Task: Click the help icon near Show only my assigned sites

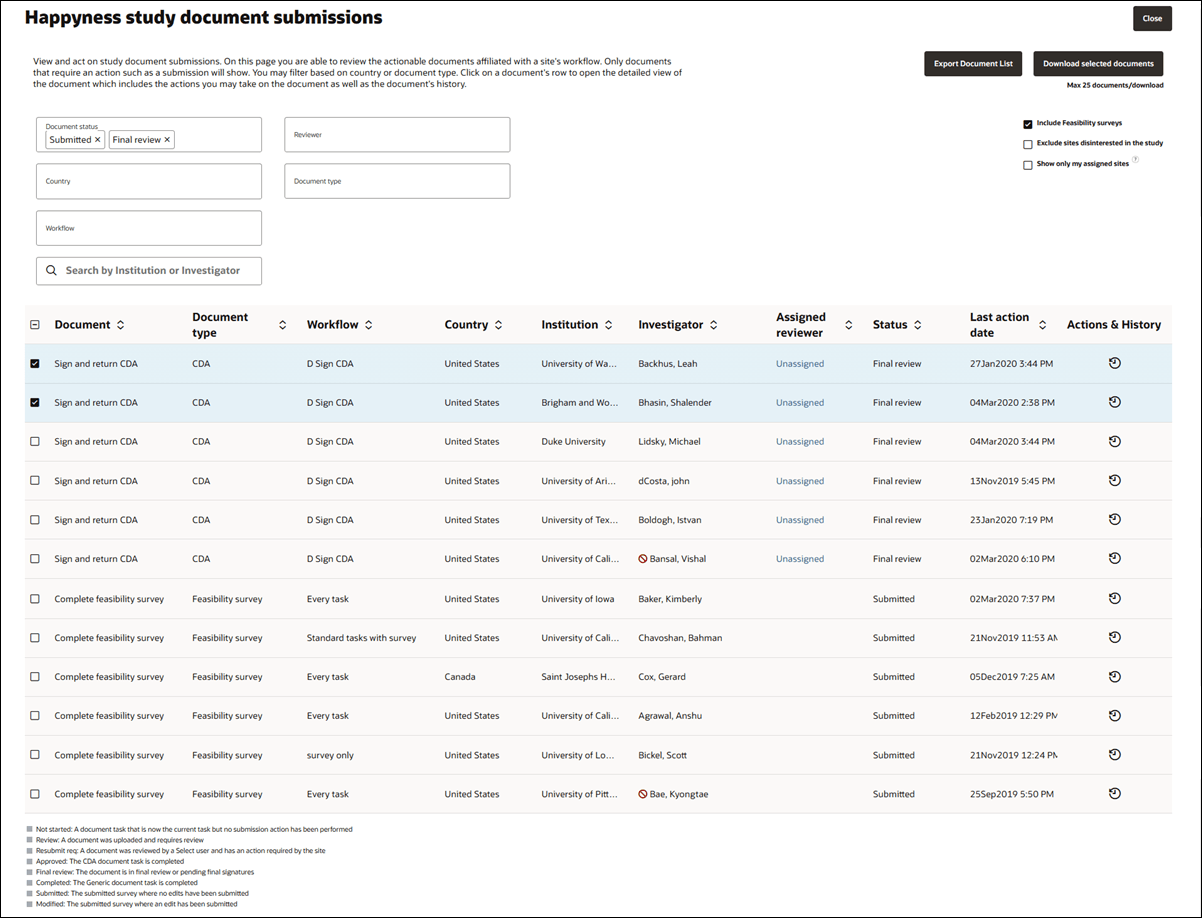Action: click(x=1133, y=161)
